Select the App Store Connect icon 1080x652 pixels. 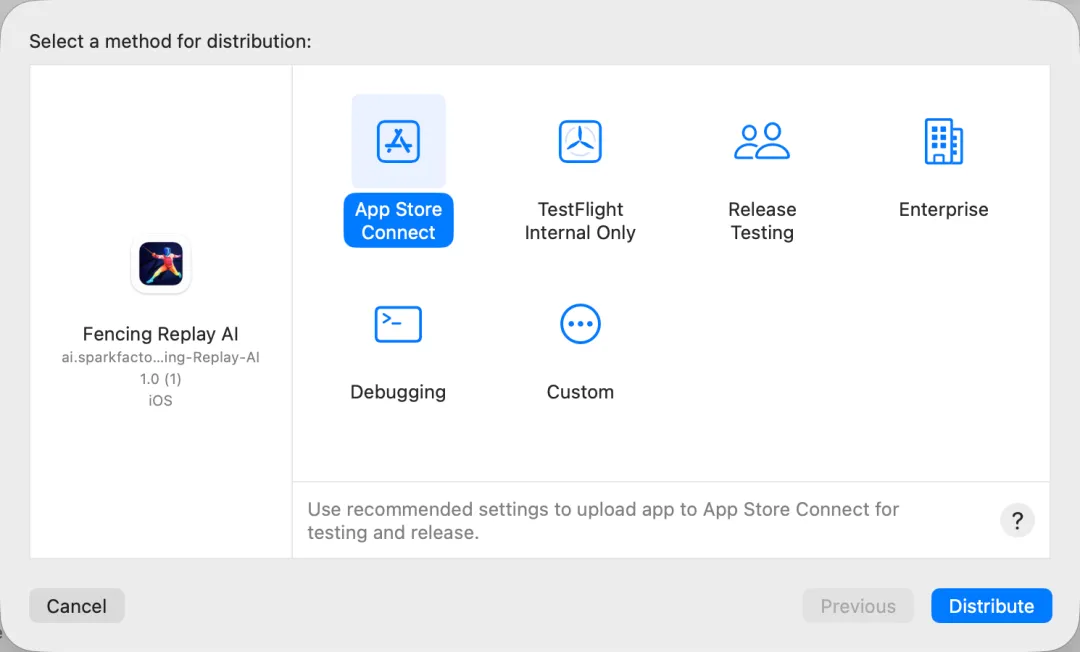(x=398, y=141)
